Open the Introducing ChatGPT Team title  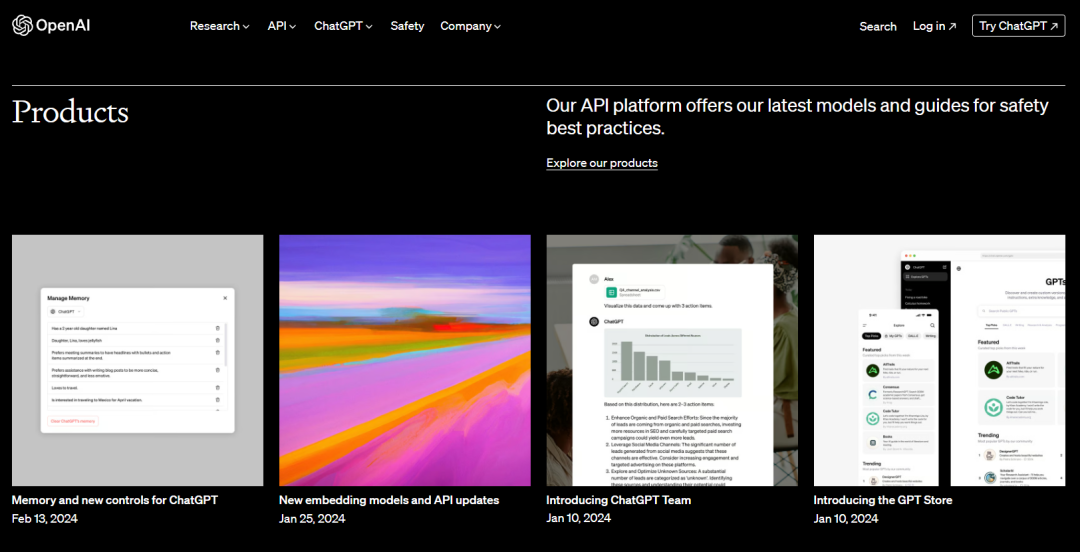coord(618,500)
